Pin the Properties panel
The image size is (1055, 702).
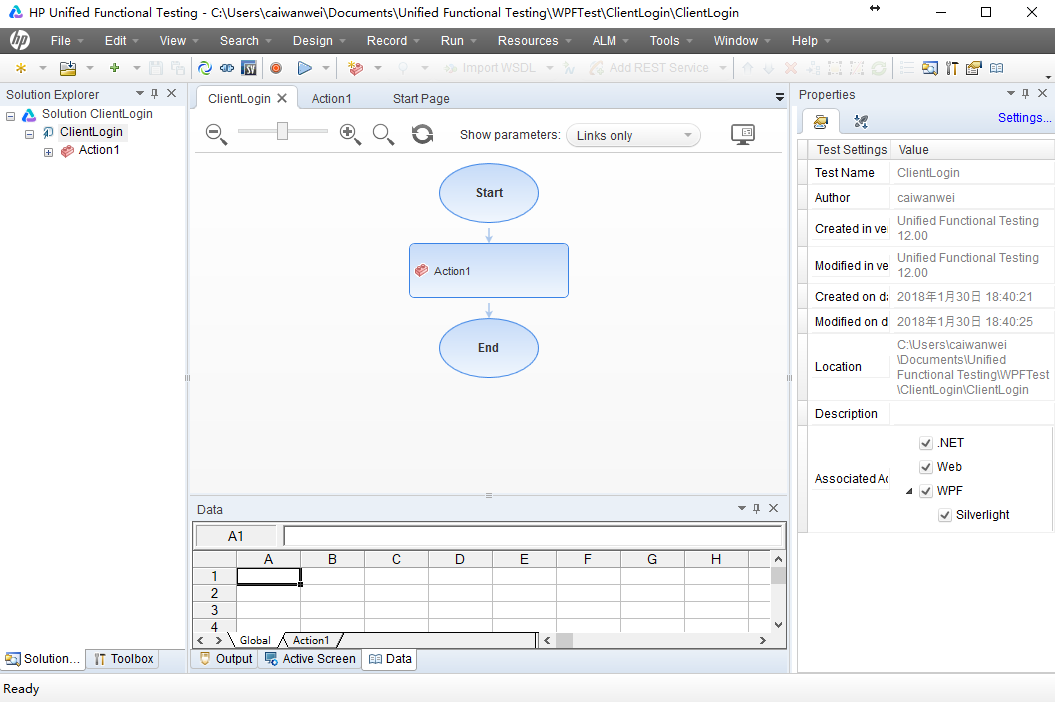coord(1025,94)
